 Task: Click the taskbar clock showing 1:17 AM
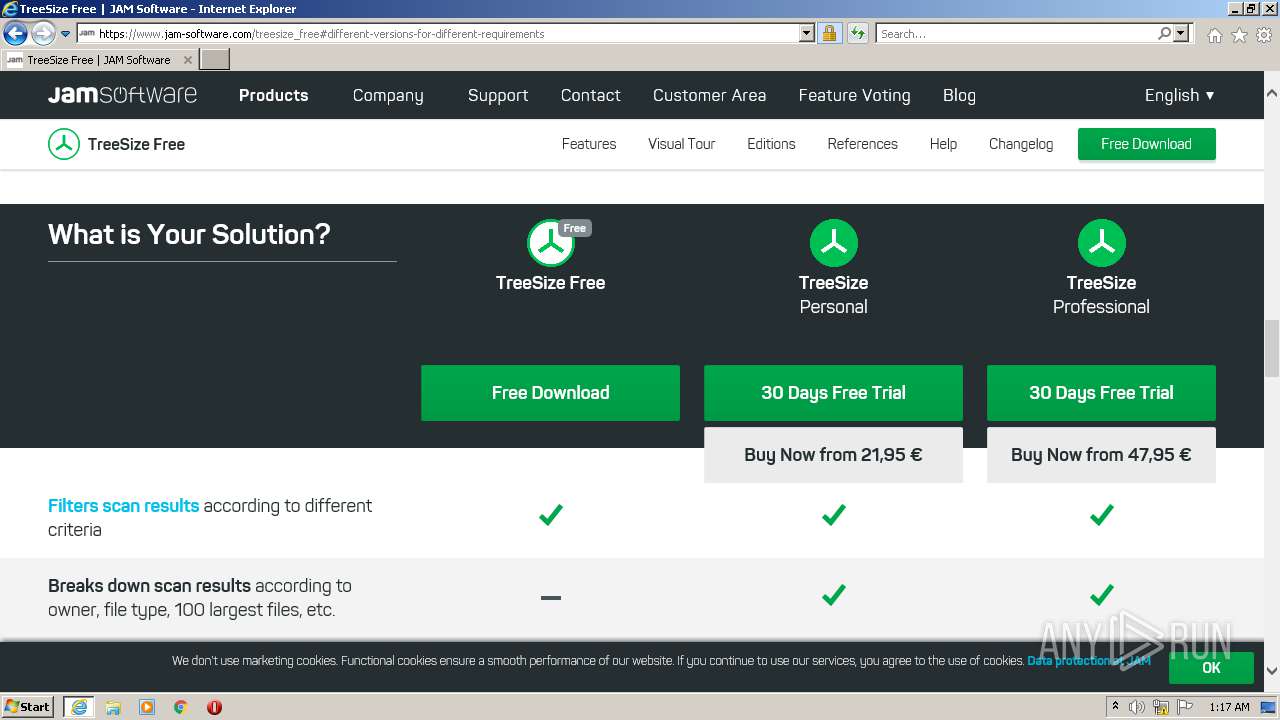(x=1229, y=707)
